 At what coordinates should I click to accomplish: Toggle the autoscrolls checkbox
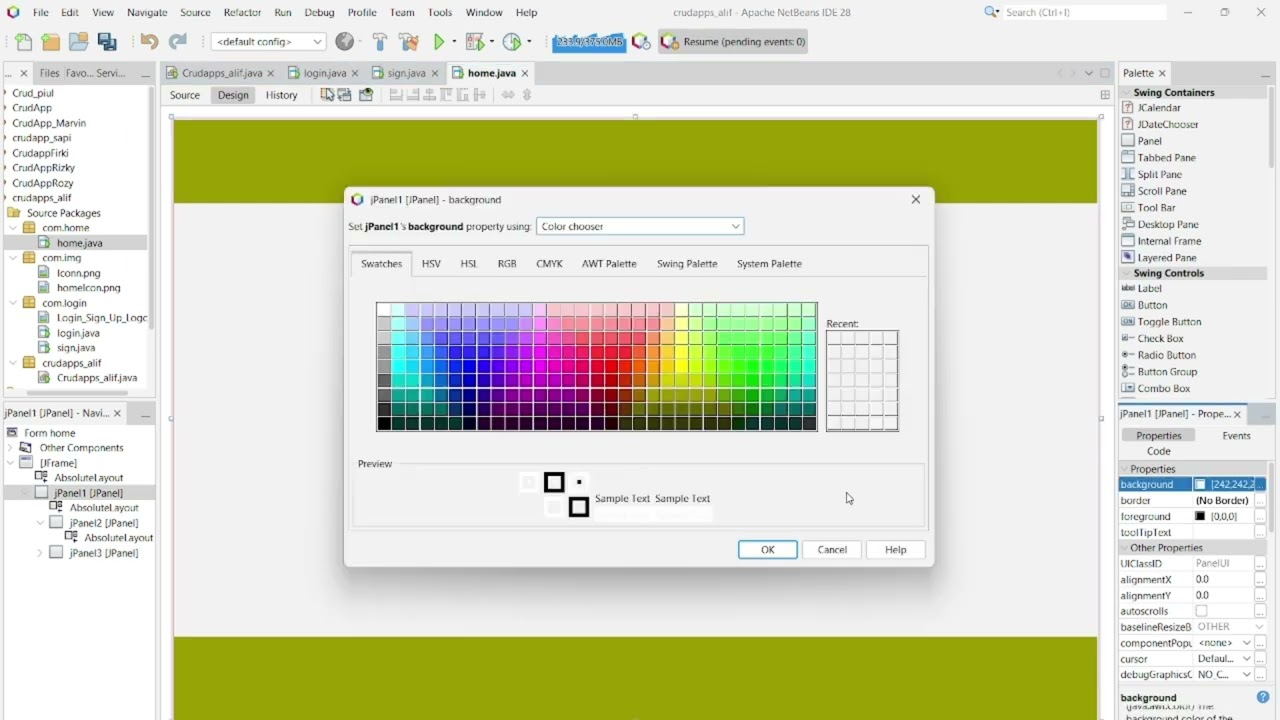pyautogui.click(x=1201, y=611)
